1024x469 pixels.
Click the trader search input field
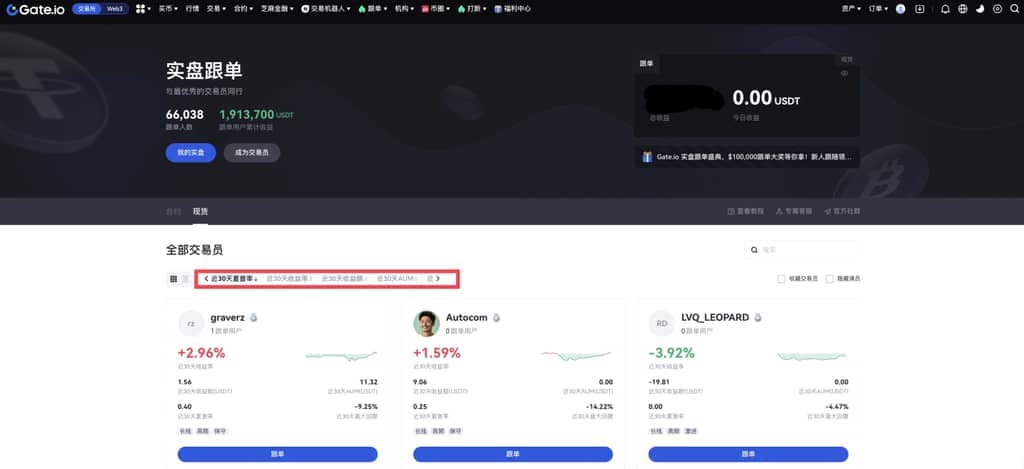[x=805, y=249]
